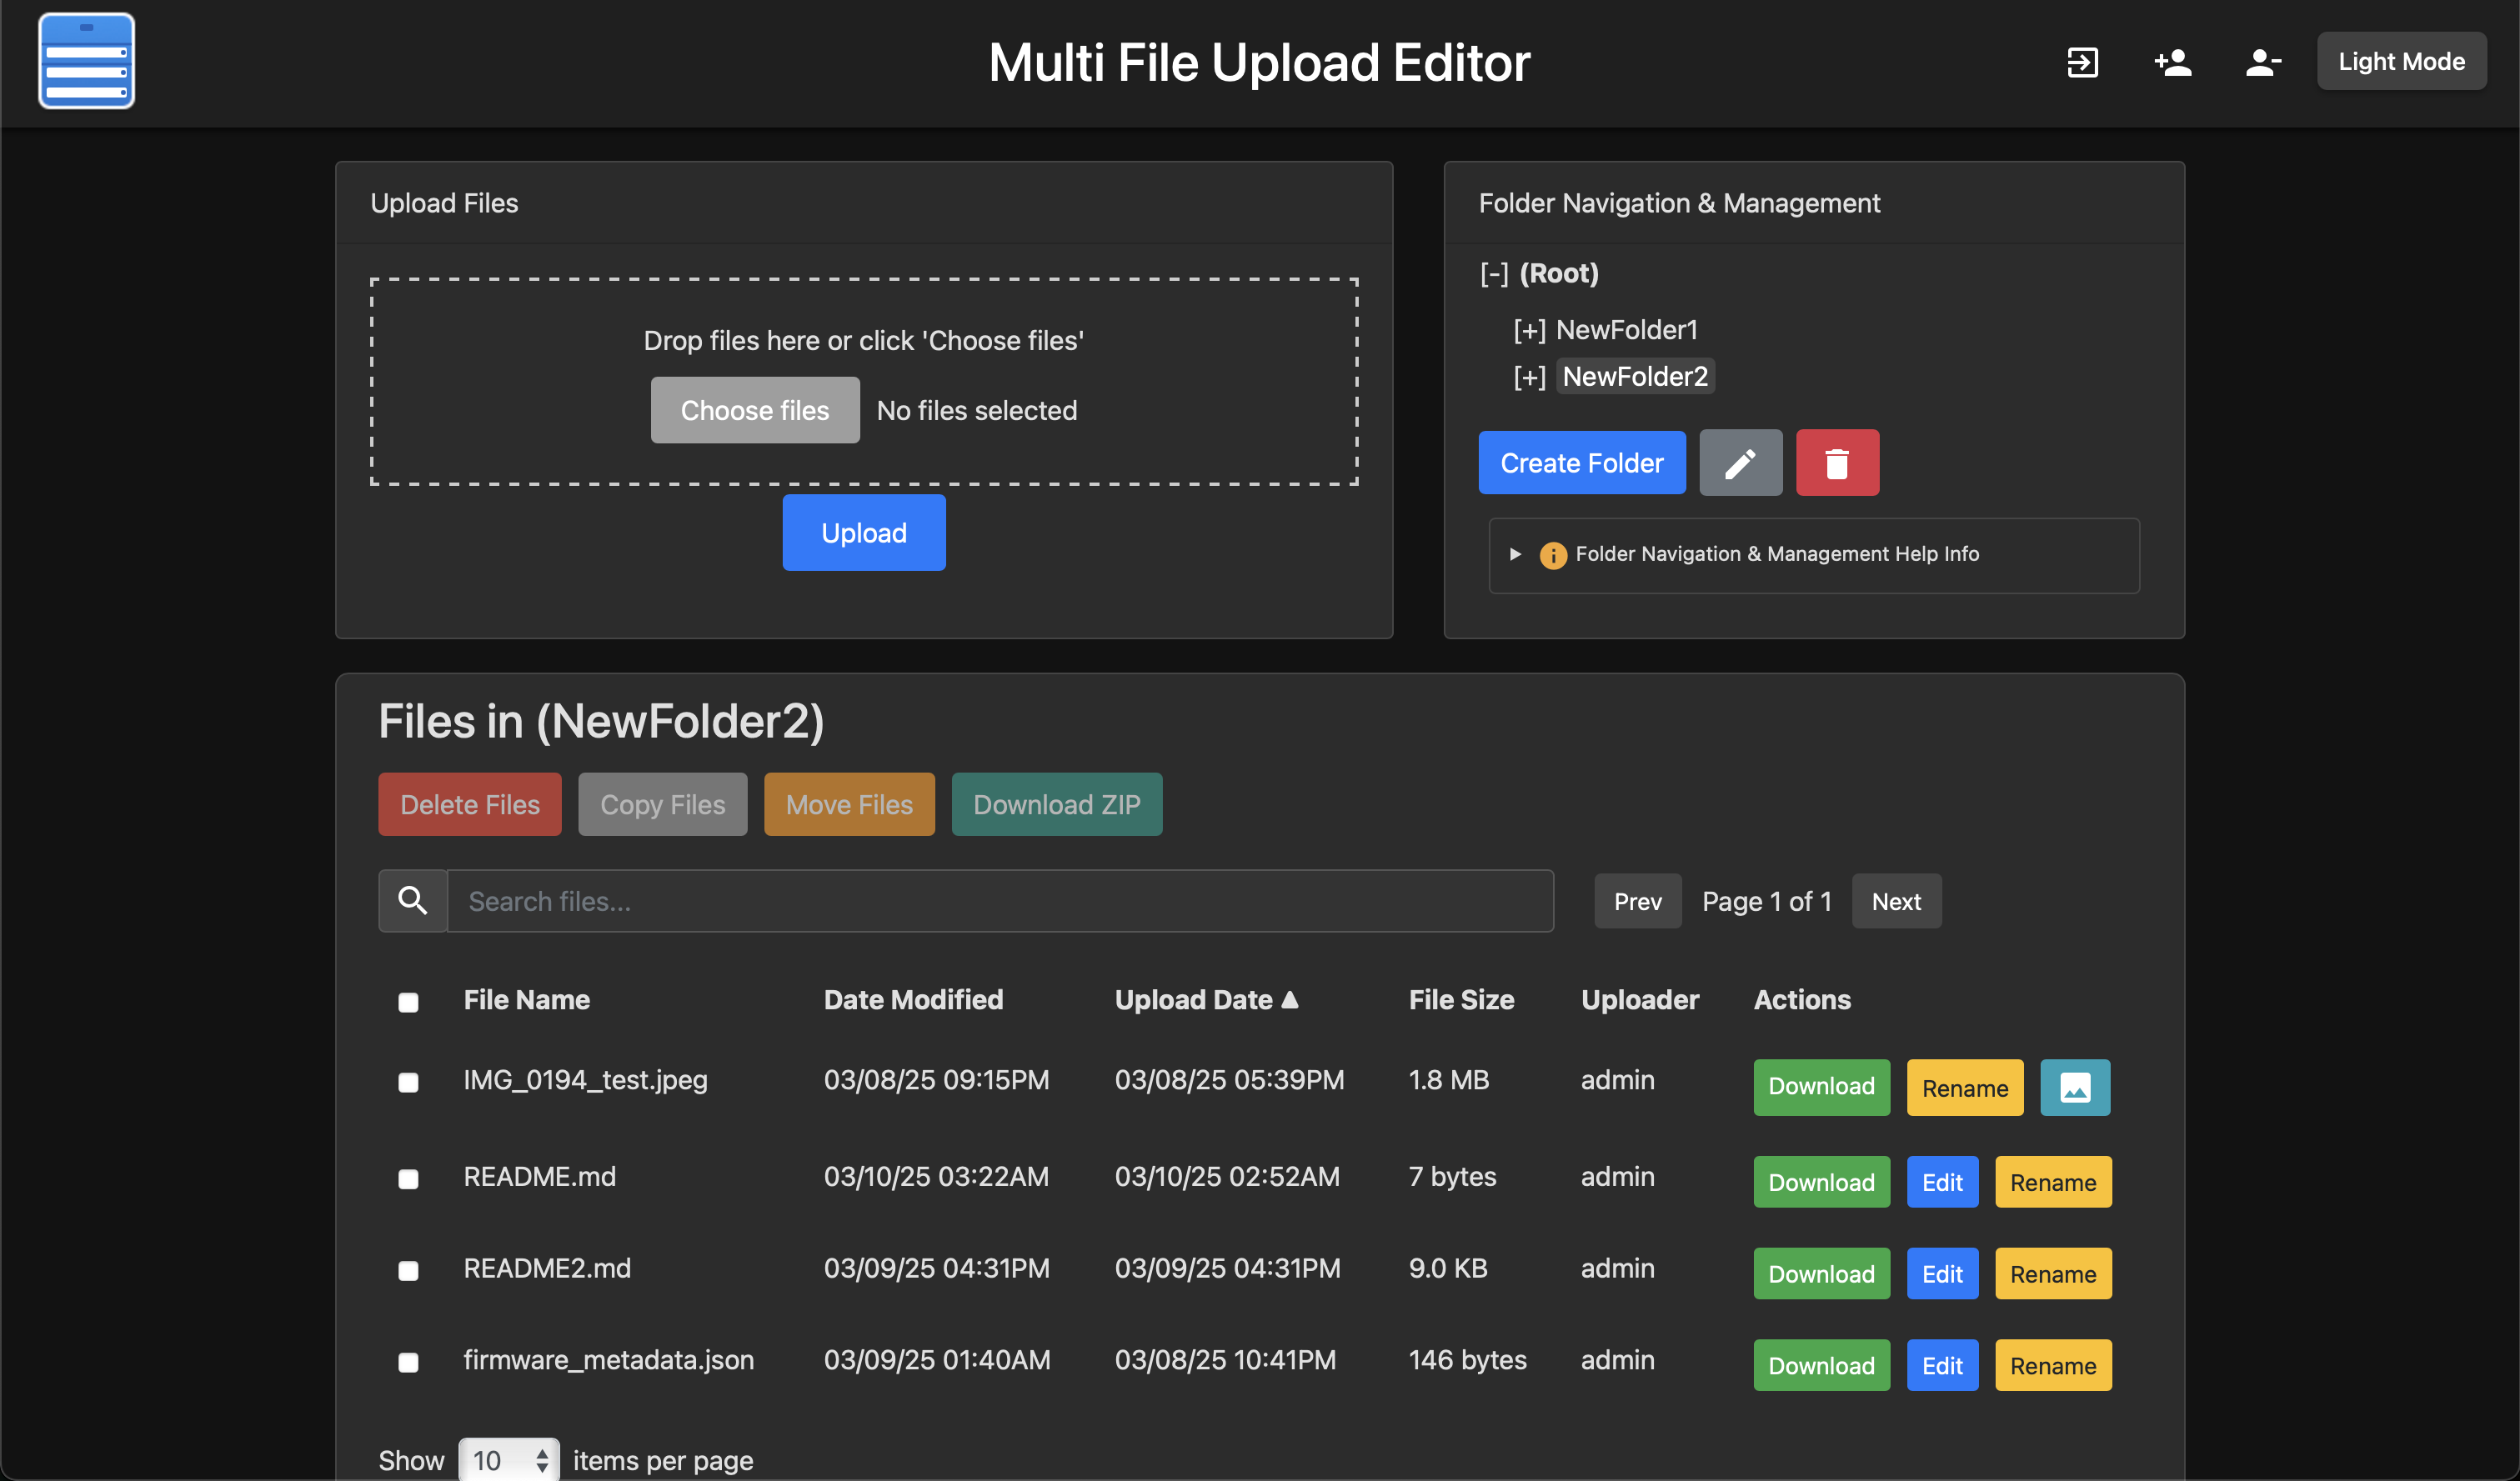
Task: Click the add user icon
Action: (x=2172, y=62)
